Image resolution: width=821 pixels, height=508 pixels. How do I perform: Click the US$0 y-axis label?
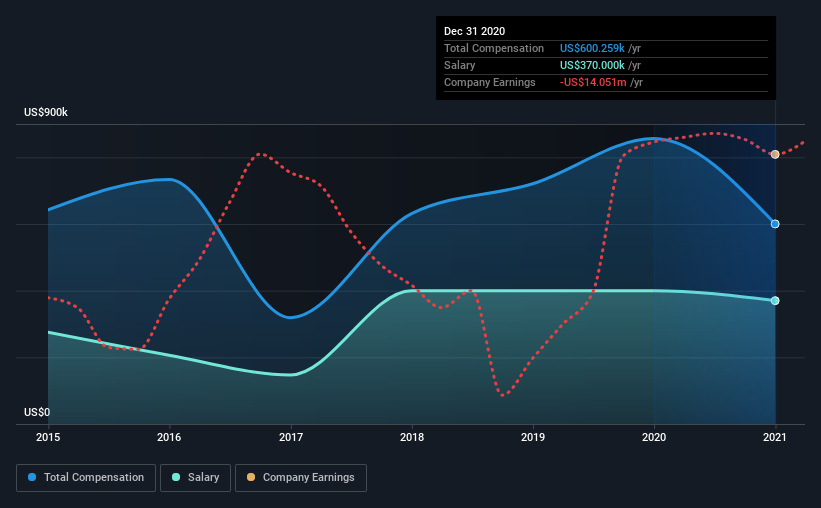point(37,412)
